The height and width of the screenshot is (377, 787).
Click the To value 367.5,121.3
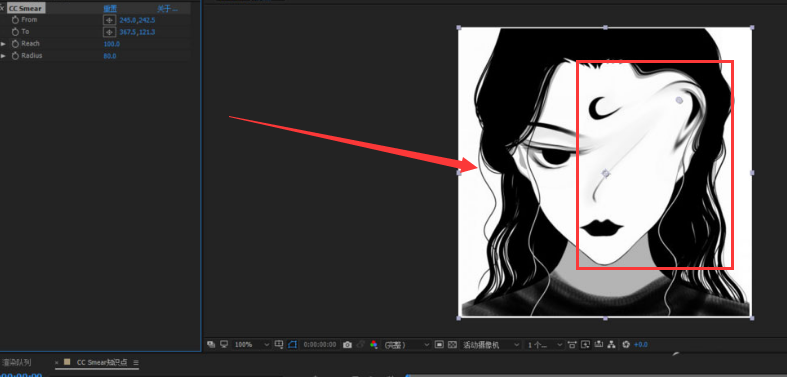(137, 32)
